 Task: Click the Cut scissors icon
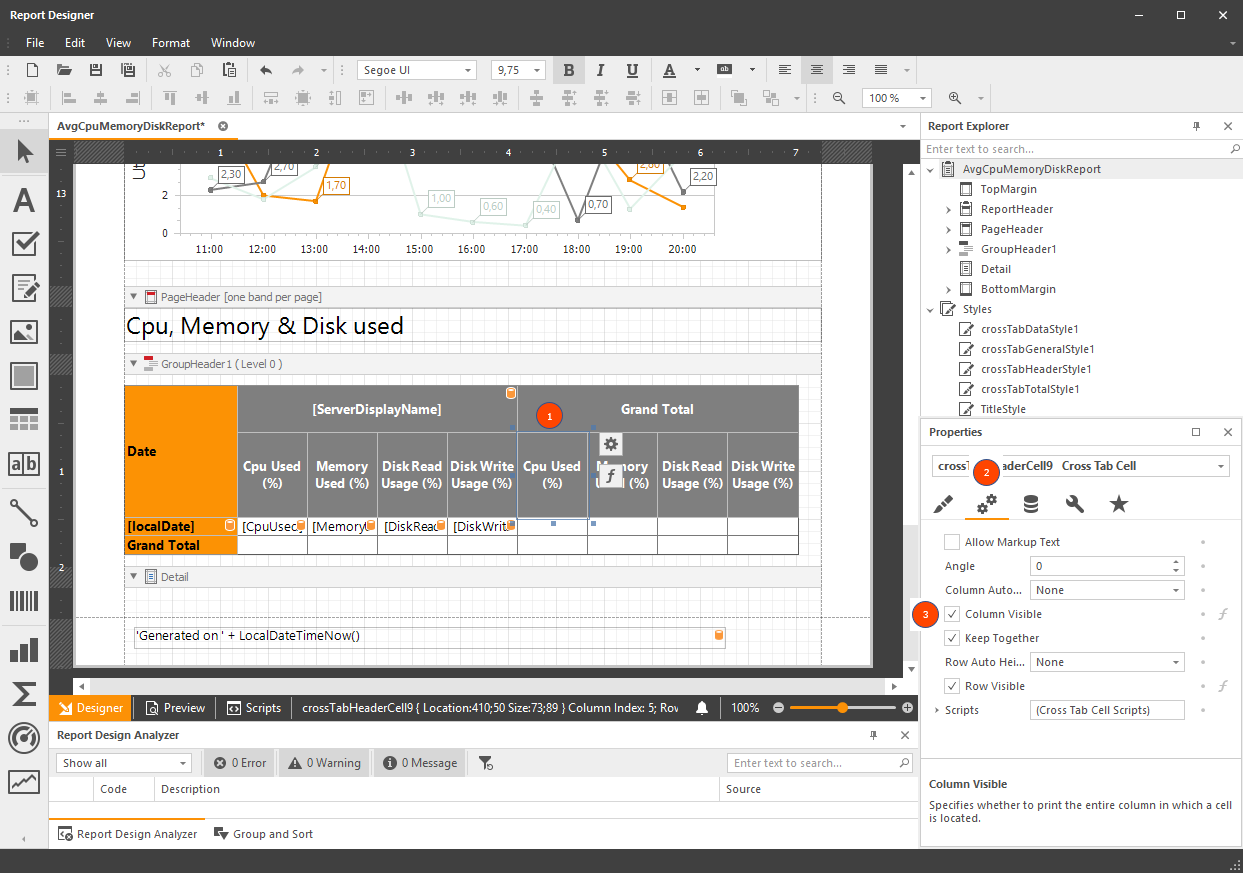tap(165, 70)
